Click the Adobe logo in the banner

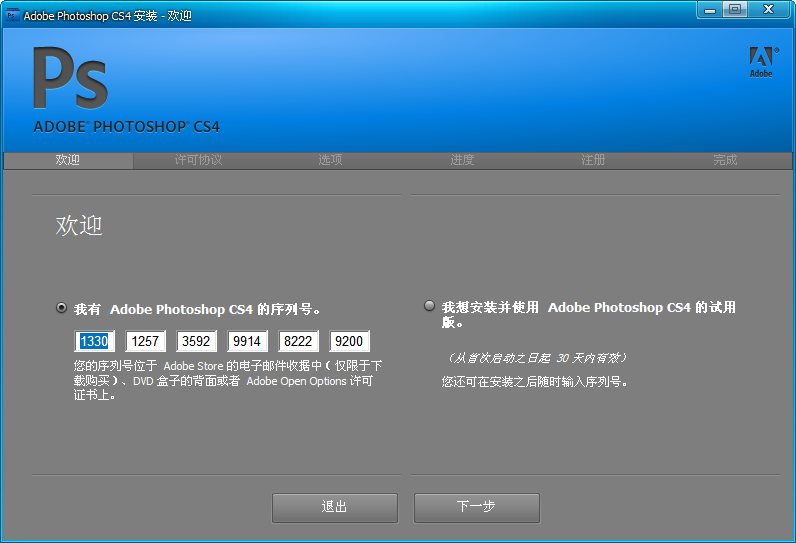pyautogui.click(x=762, y=62)
